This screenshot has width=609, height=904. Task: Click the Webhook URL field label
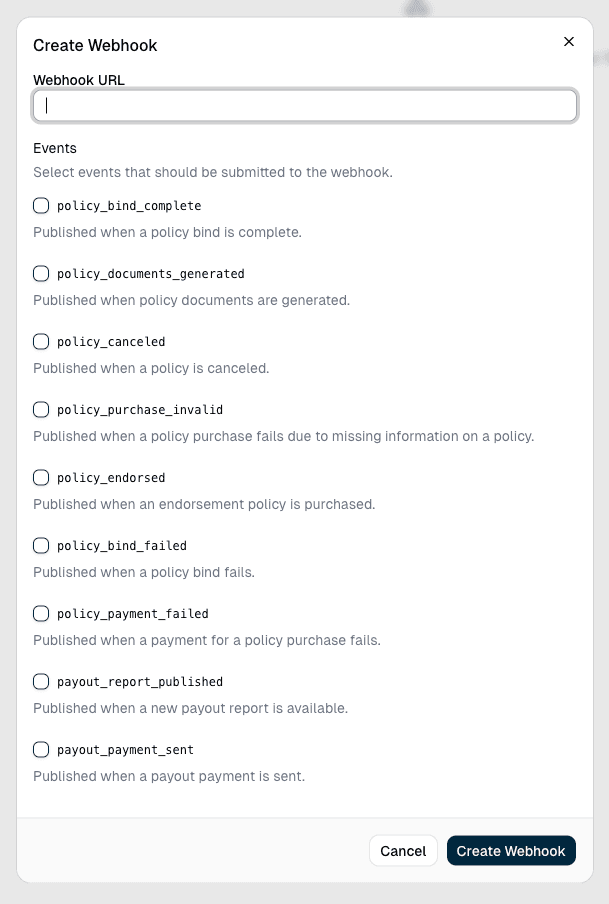point(79,80)
